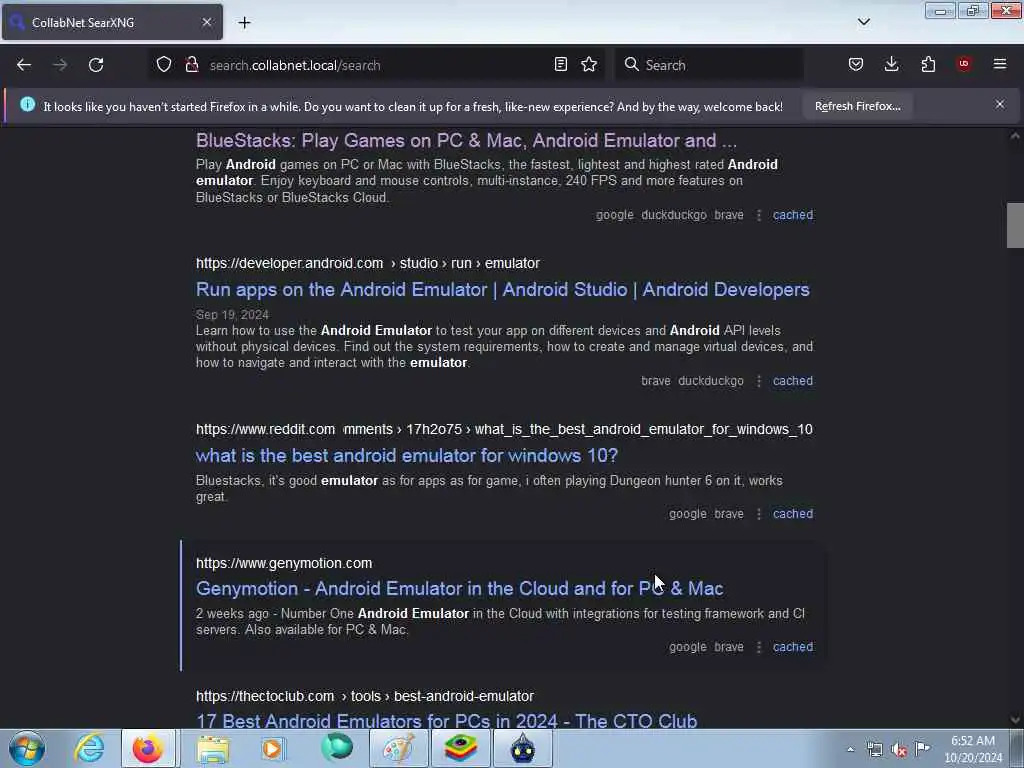Open BlueStacks taskbar icon

click(460, 748)
